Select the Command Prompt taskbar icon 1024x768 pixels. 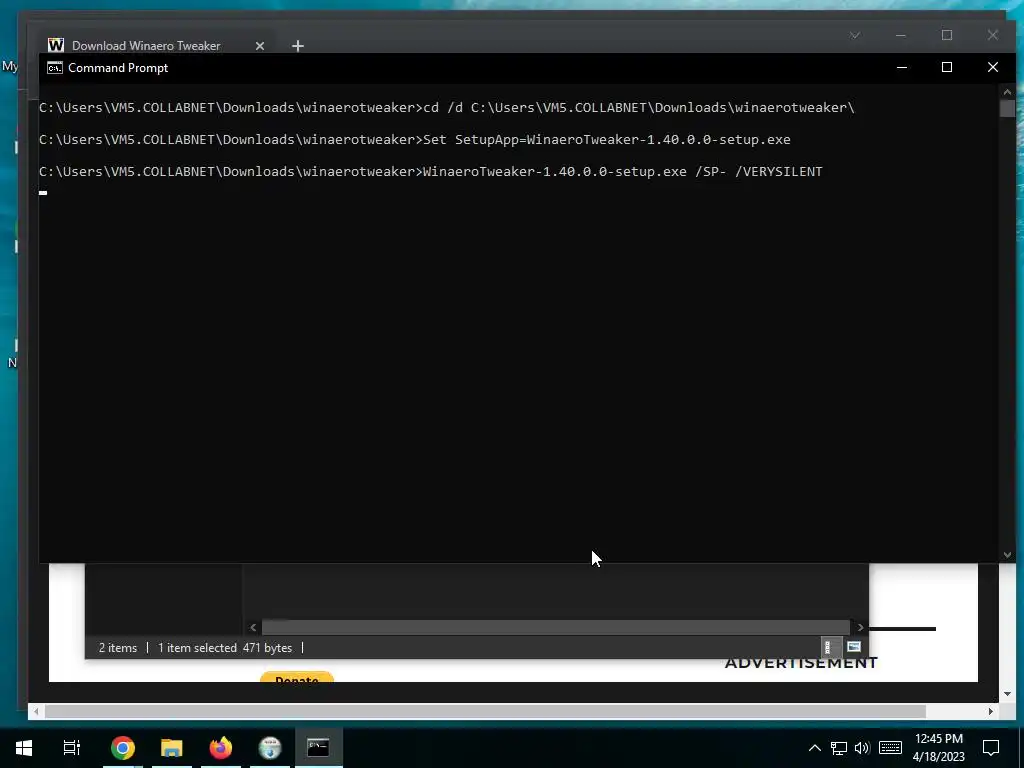tap(318, 748)
